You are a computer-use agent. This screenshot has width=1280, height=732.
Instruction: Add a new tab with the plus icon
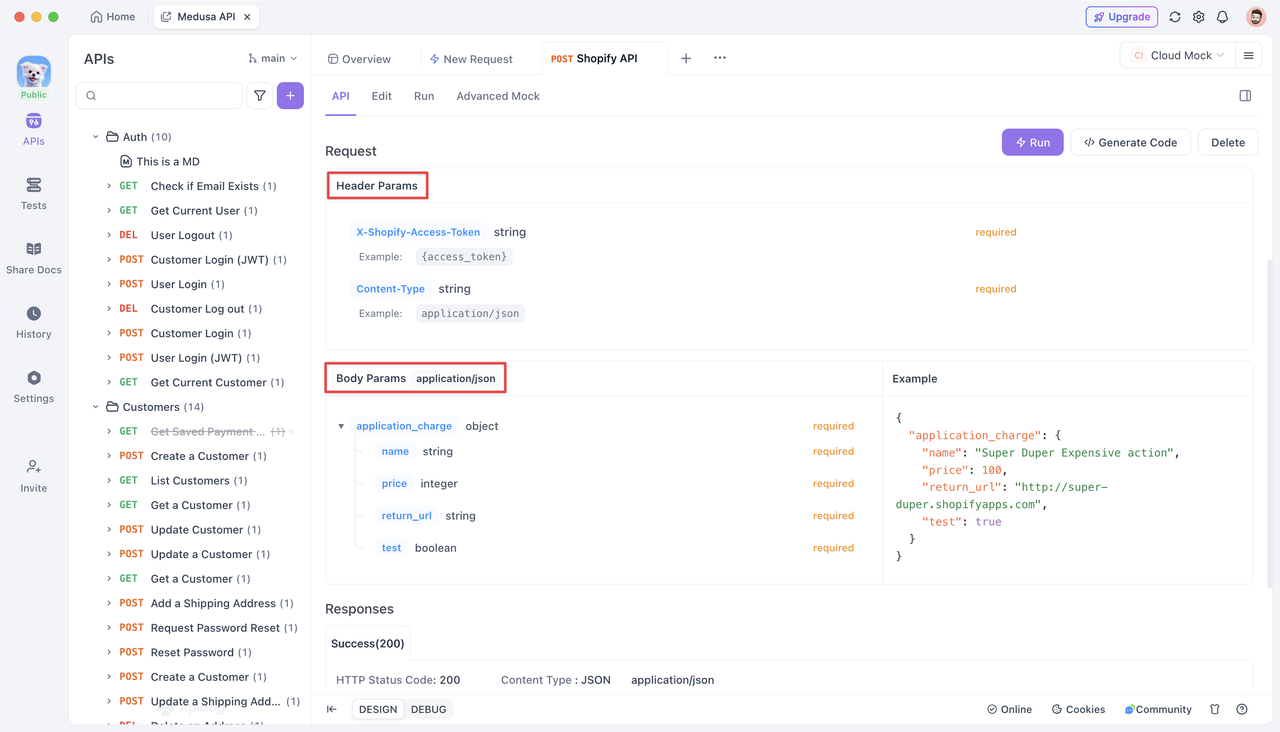(686, 59)
